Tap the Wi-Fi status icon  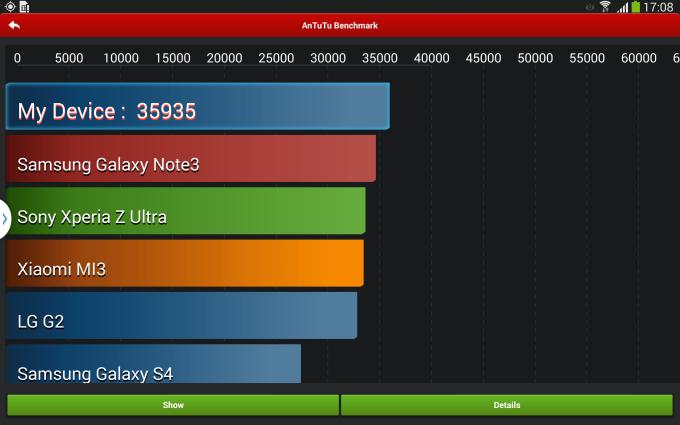tap(605, 7)
